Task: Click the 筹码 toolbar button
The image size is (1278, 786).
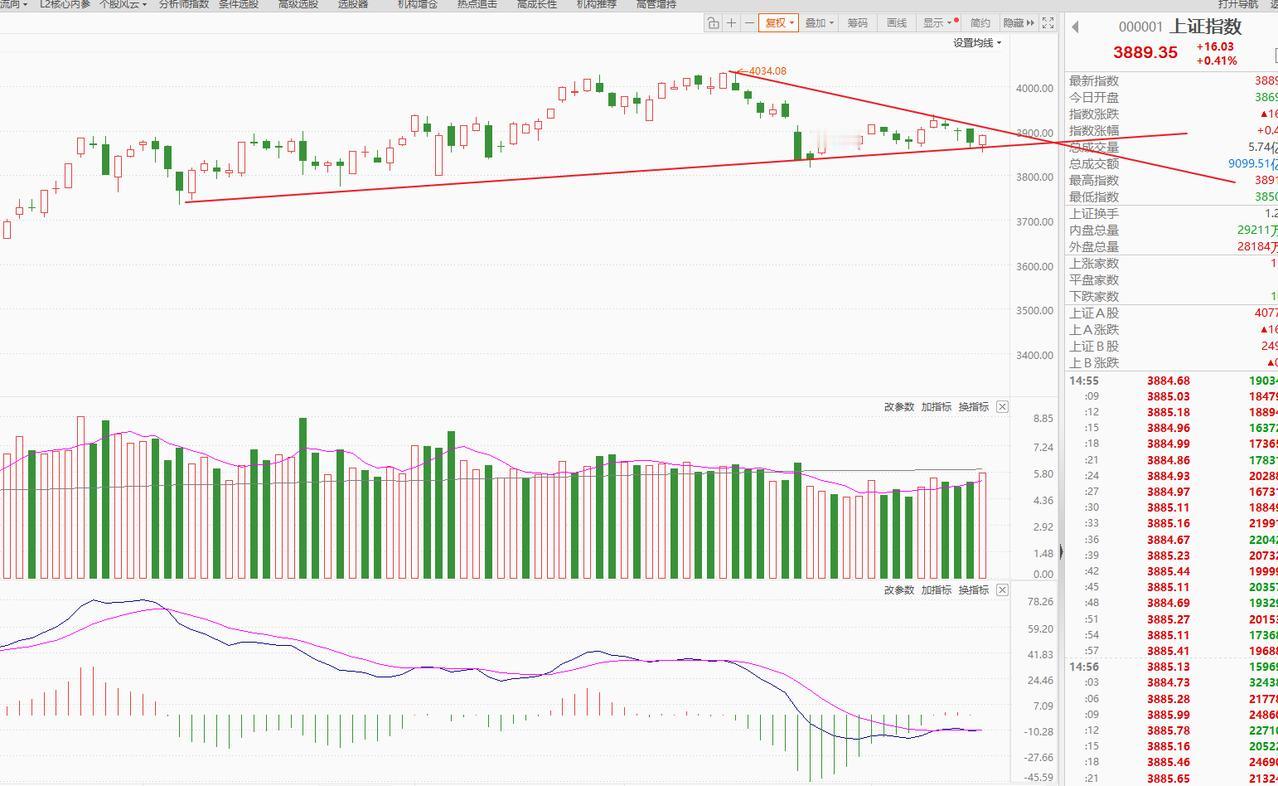Action: coord(857,23)
